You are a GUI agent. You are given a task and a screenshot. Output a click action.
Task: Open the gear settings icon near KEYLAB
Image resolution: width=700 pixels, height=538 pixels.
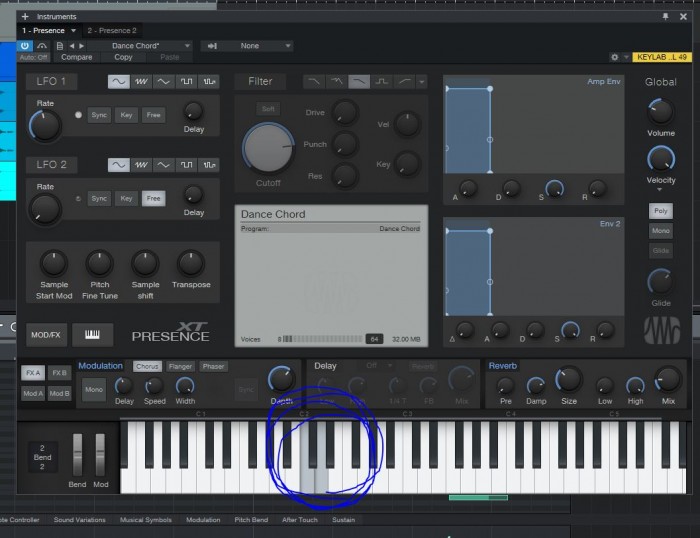615,57
